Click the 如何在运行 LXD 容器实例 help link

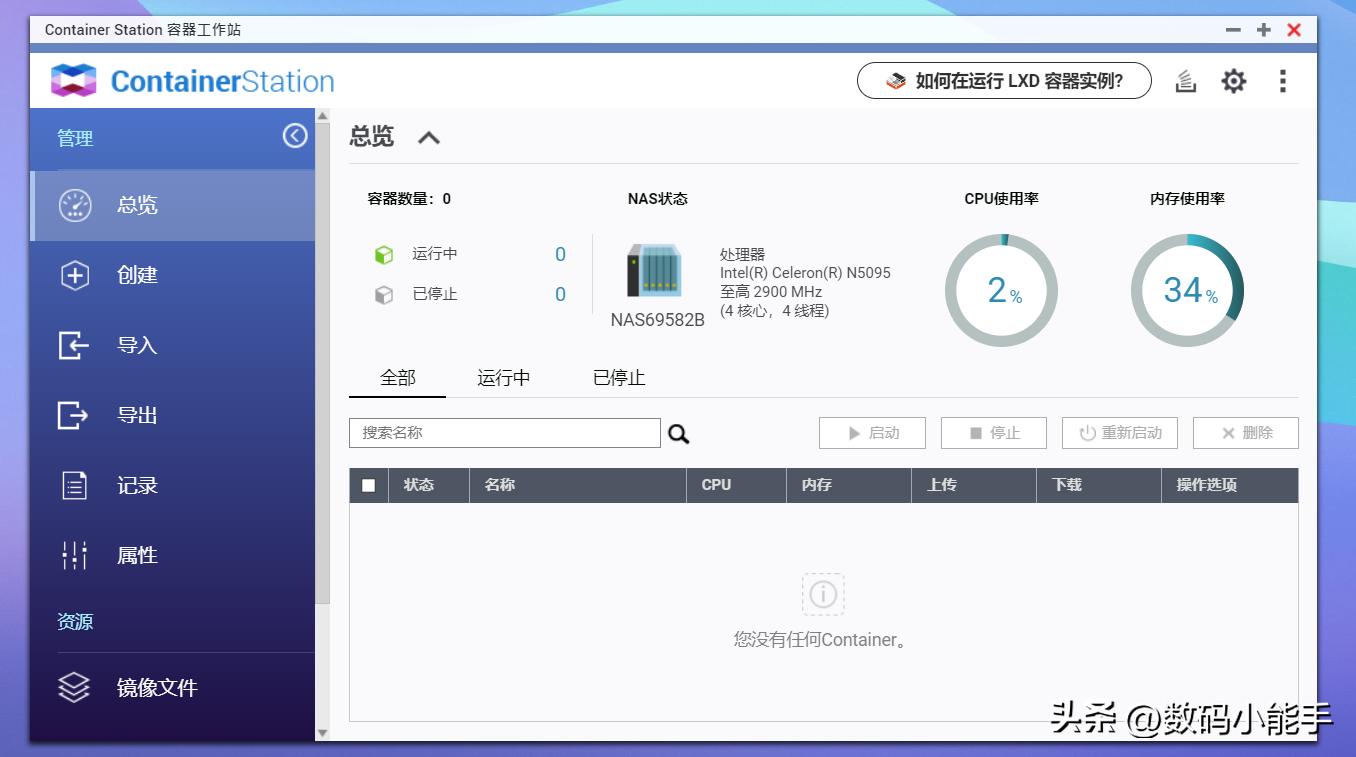pos(1004,81)
